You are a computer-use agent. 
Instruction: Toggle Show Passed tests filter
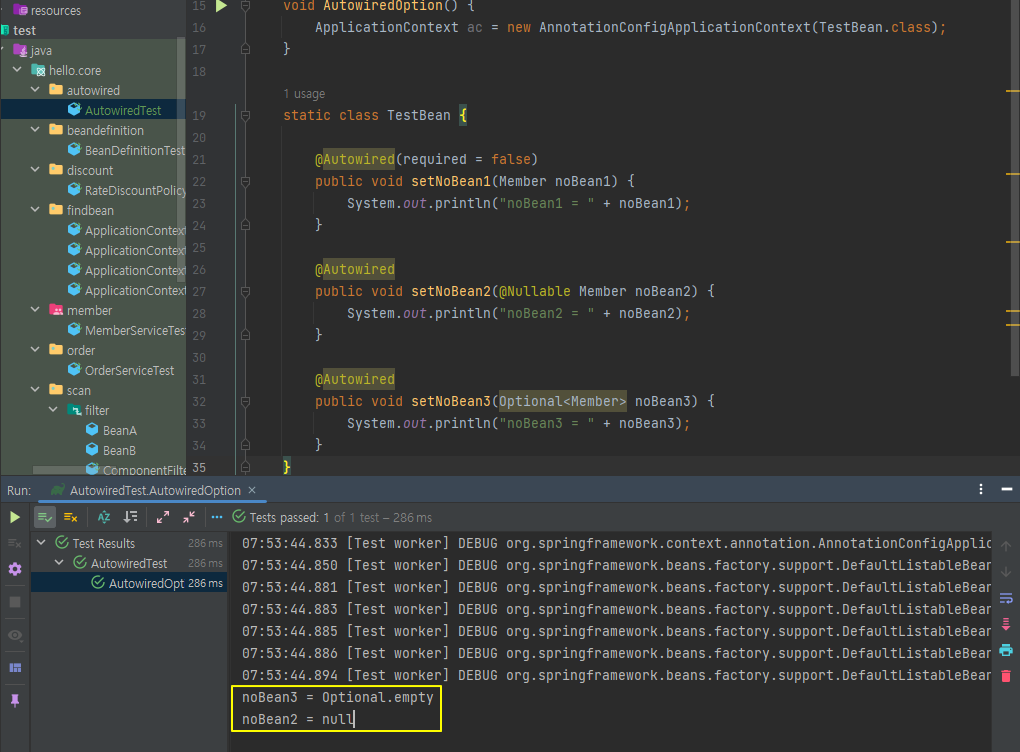coord(44,518)
